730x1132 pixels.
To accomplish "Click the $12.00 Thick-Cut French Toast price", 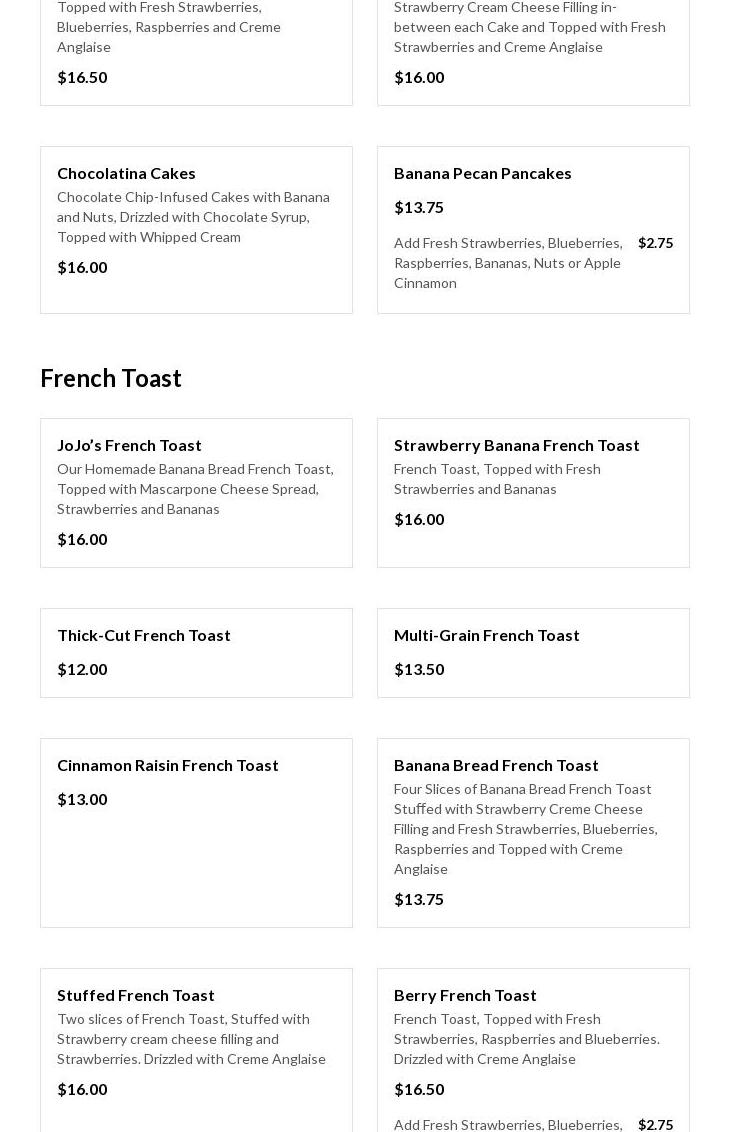I will pyautogui.click(x=82, y=669).
